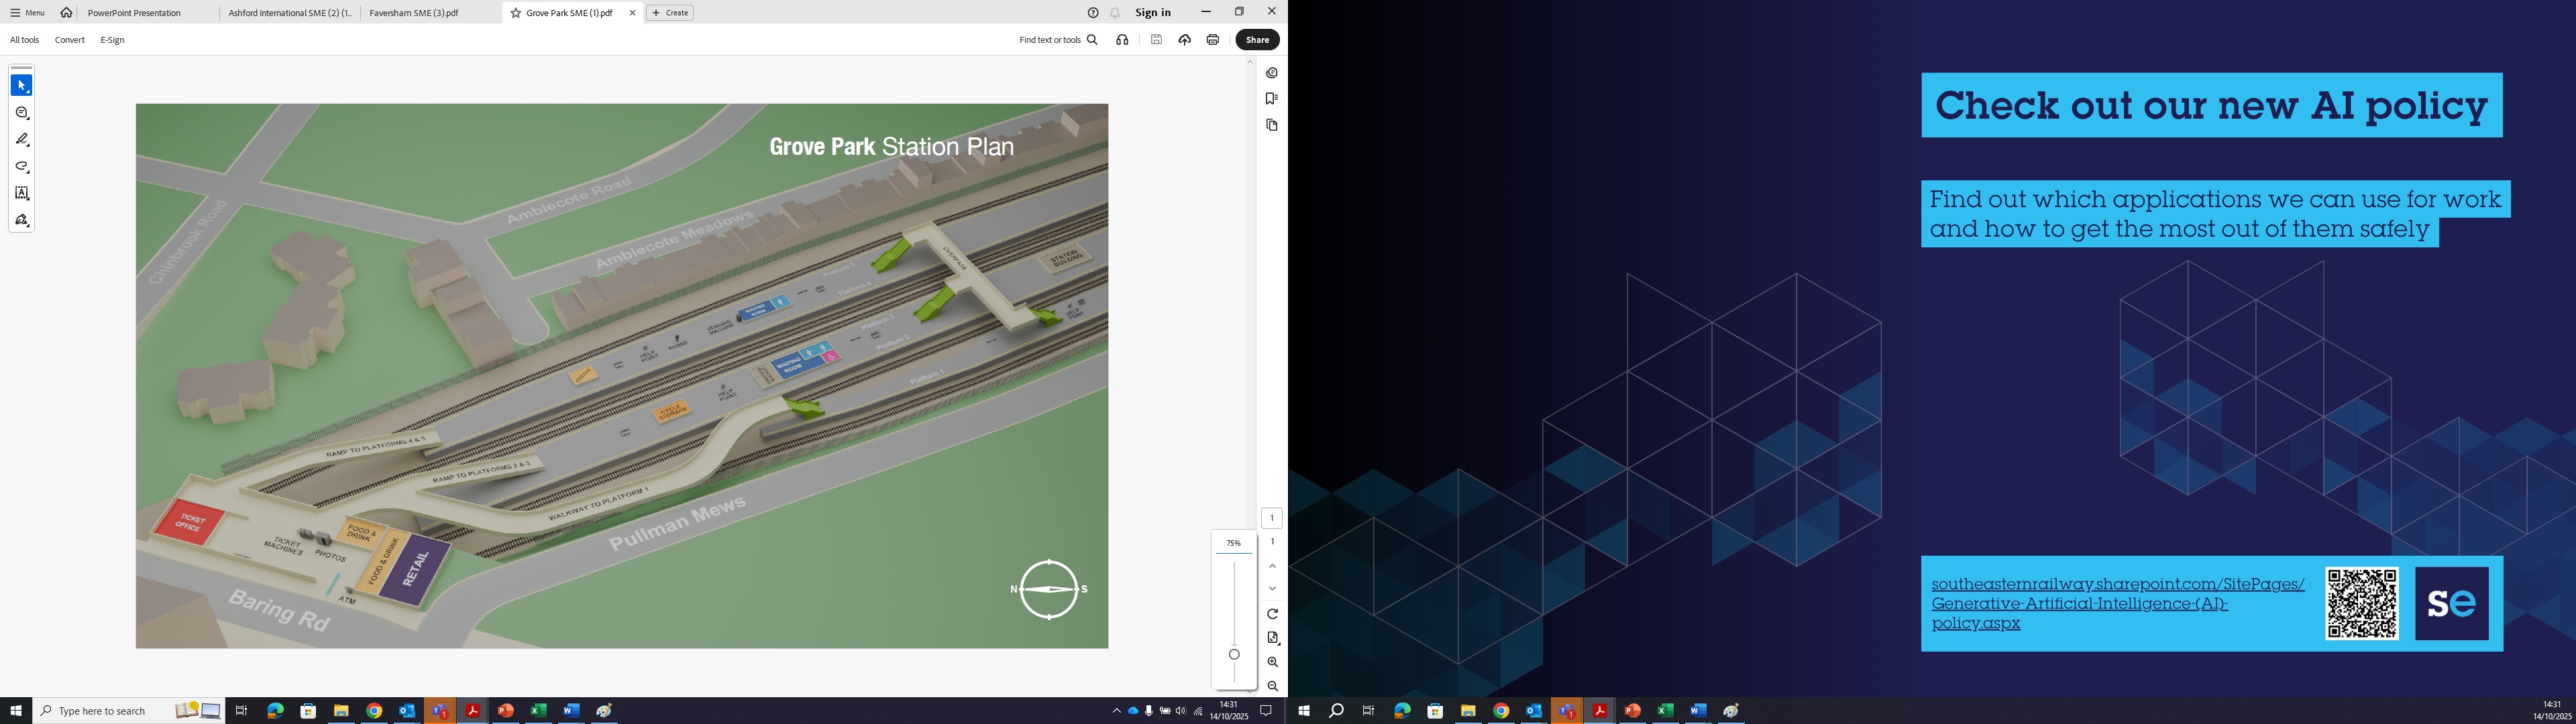This screenshot has width=2576, height=724.
Task: Click the zoom in magnifier button
Action: pos(1272,662)
